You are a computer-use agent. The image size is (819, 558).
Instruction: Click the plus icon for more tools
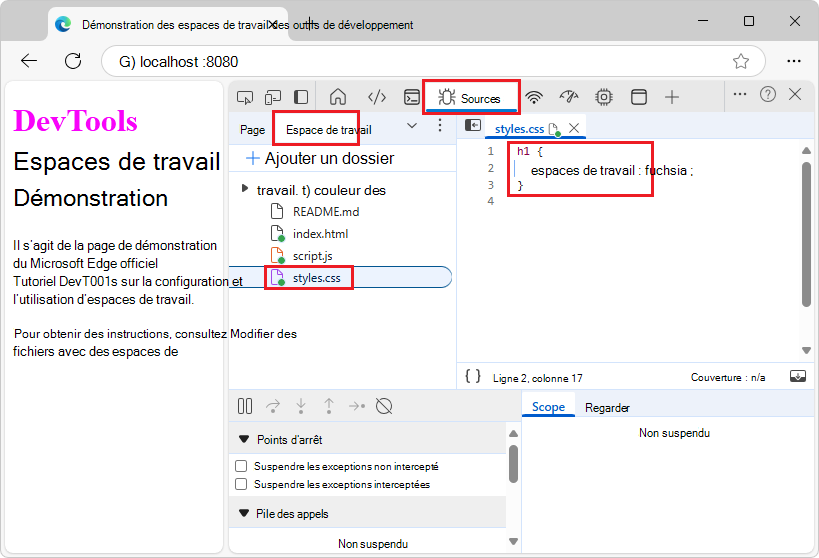pos(672,97)
